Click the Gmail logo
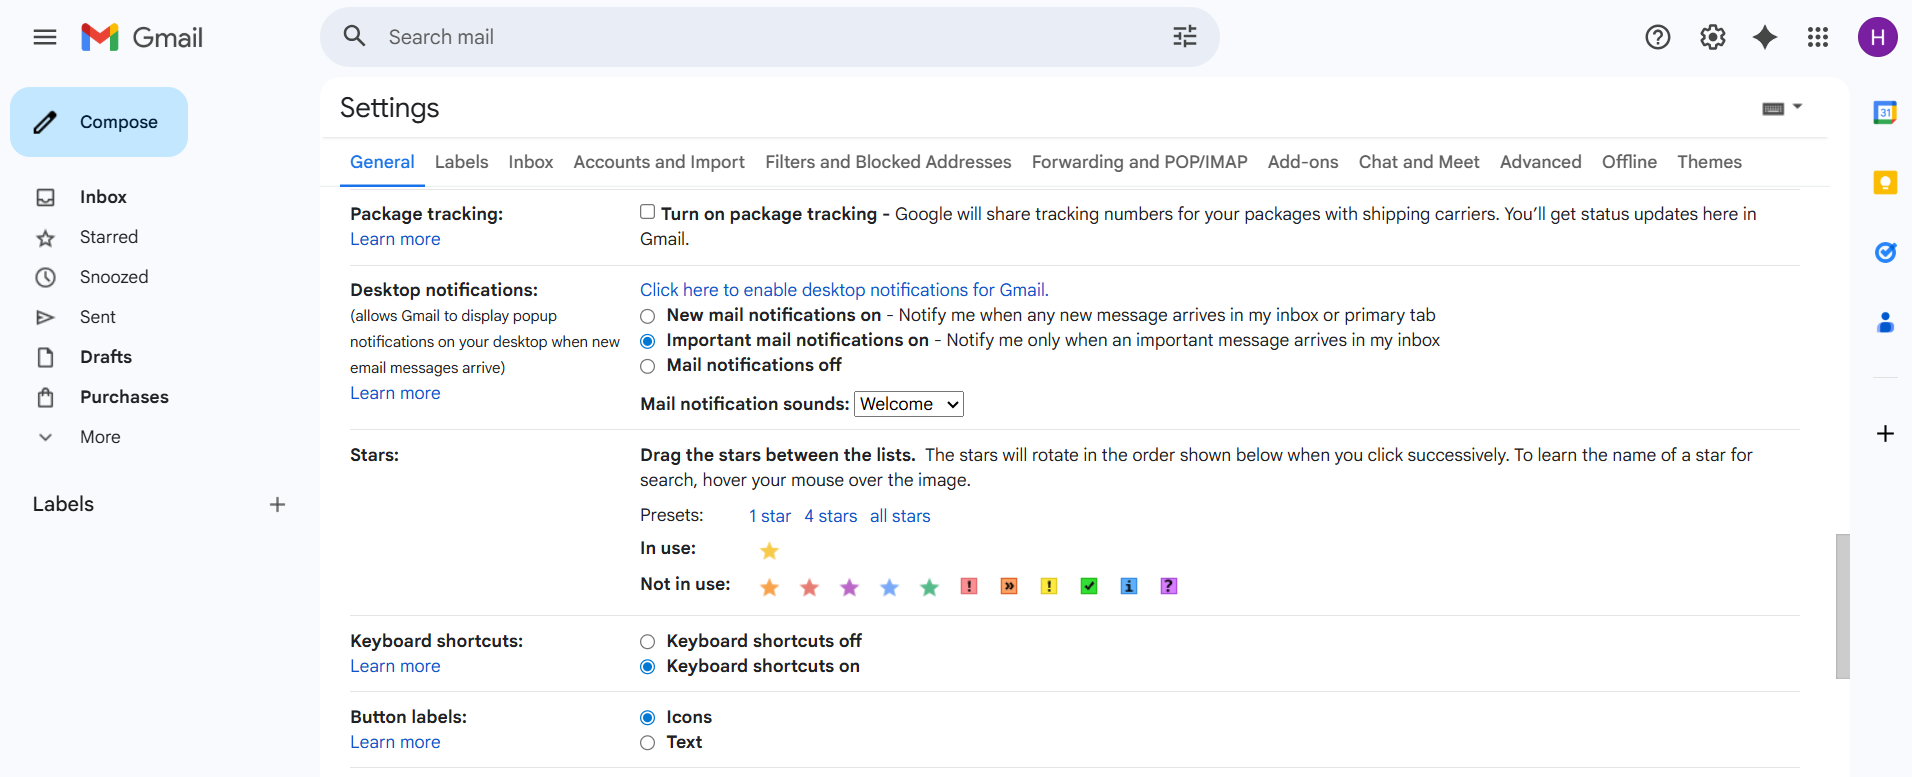 142,37
